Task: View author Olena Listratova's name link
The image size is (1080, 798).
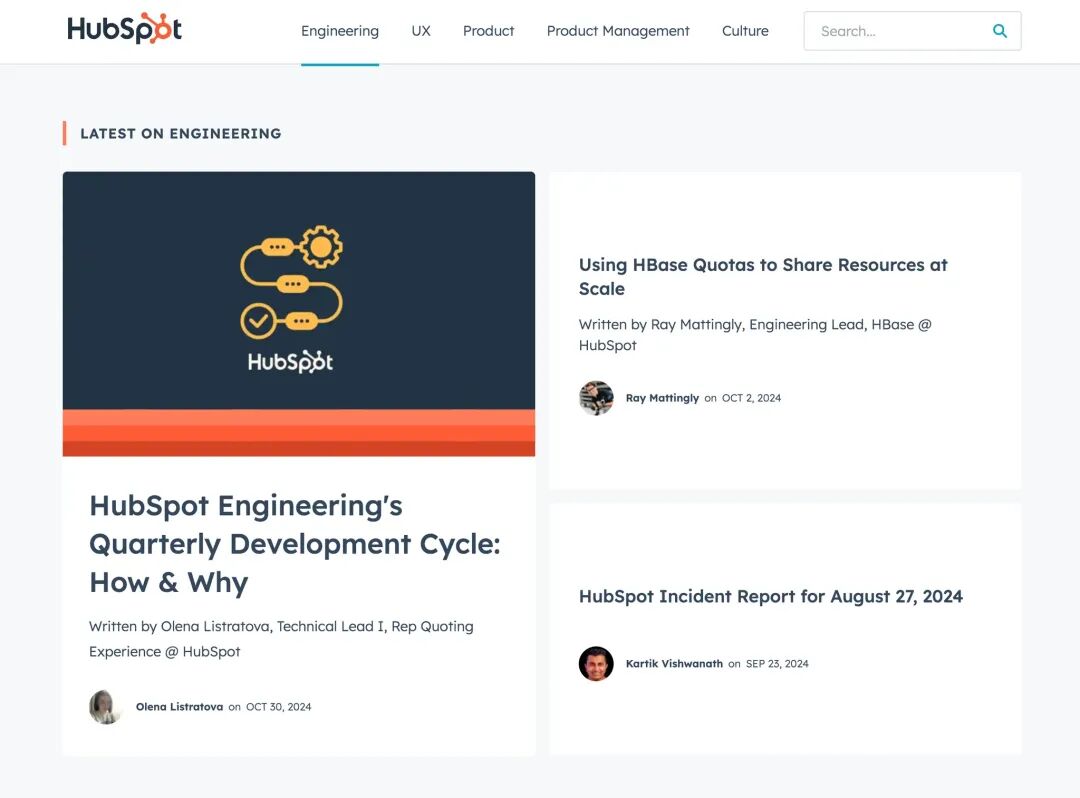Action: 179,706
